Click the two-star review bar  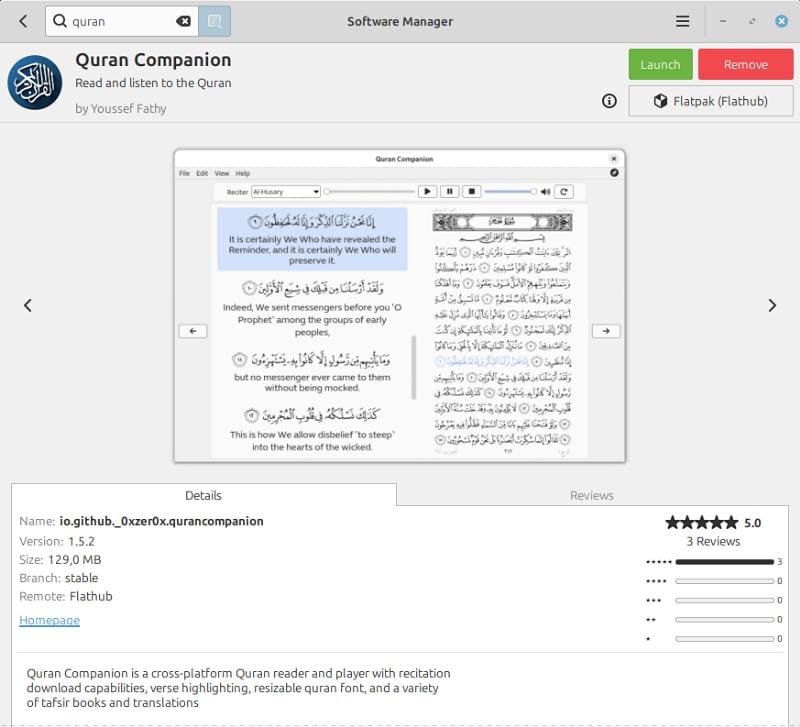tap(724, 620)
